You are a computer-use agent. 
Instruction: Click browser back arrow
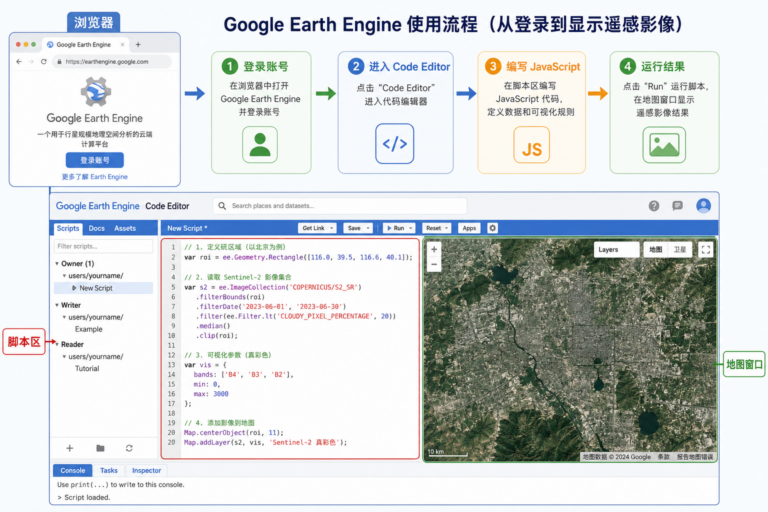(x=19, y=62)
